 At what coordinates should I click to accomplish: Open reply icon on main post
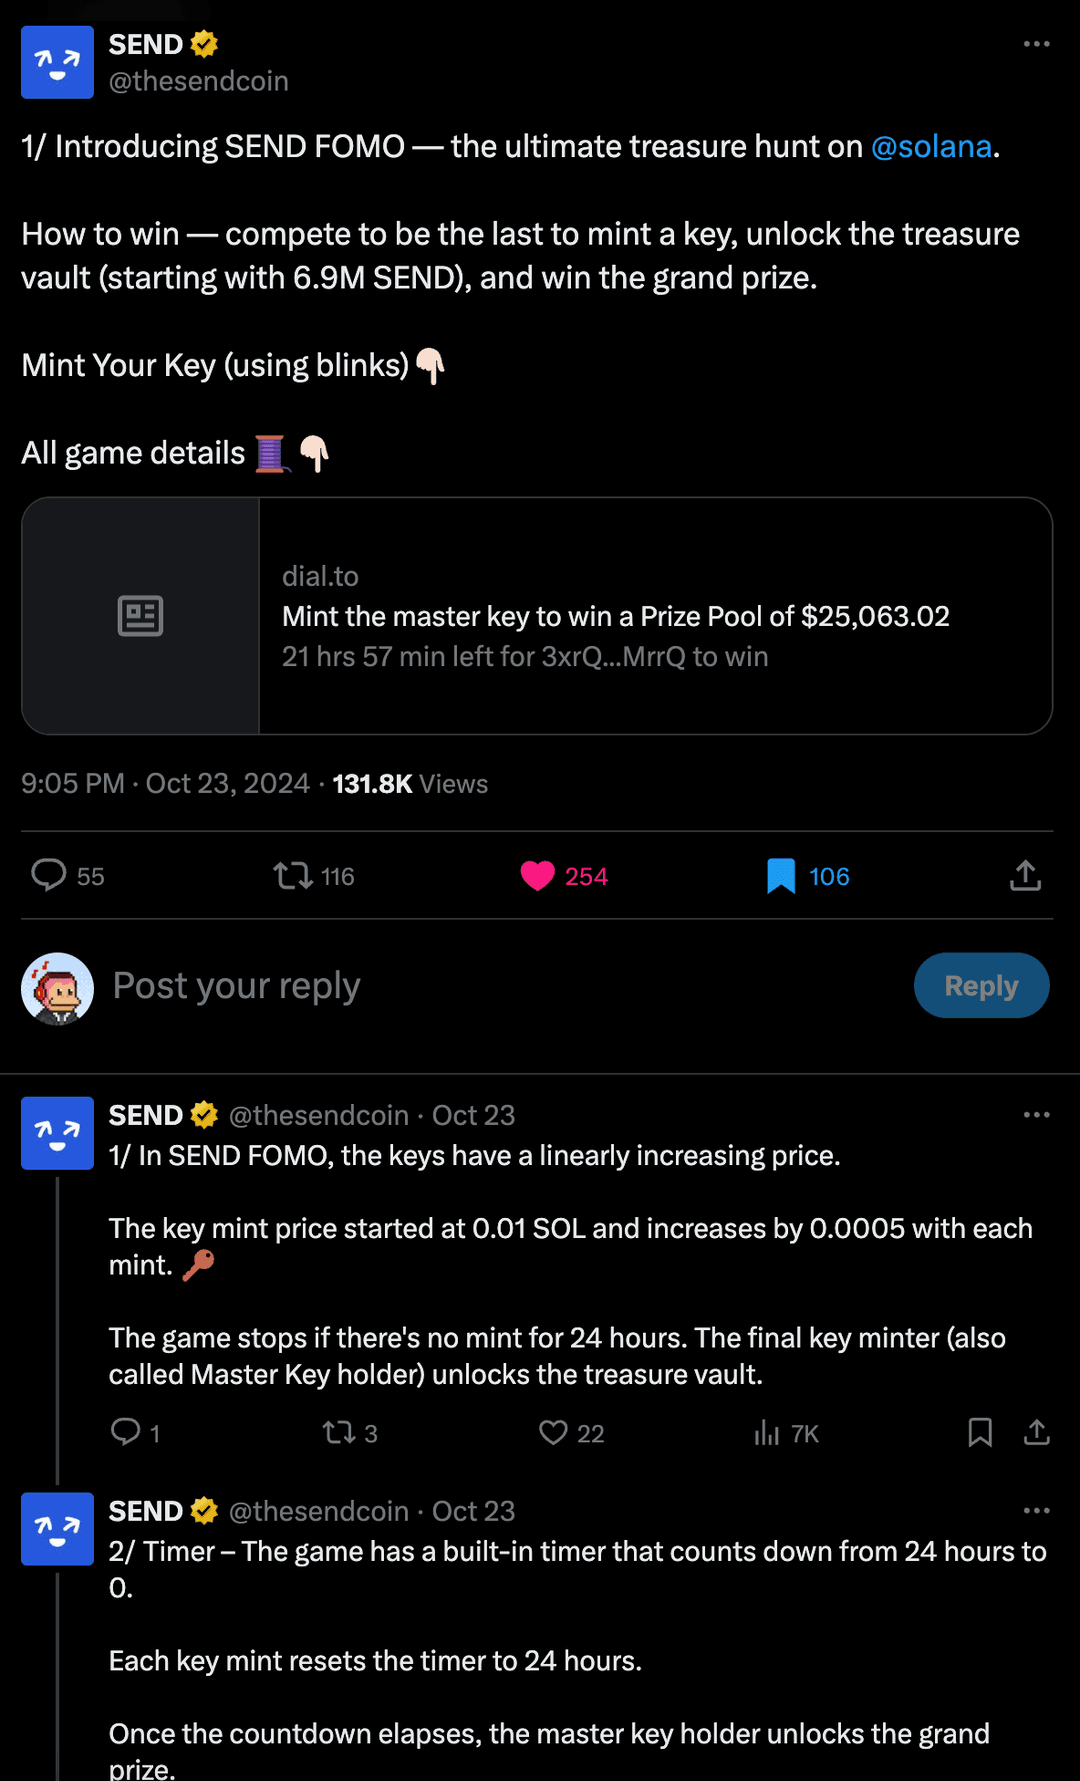pyautogui.click(x=48, y=875)
